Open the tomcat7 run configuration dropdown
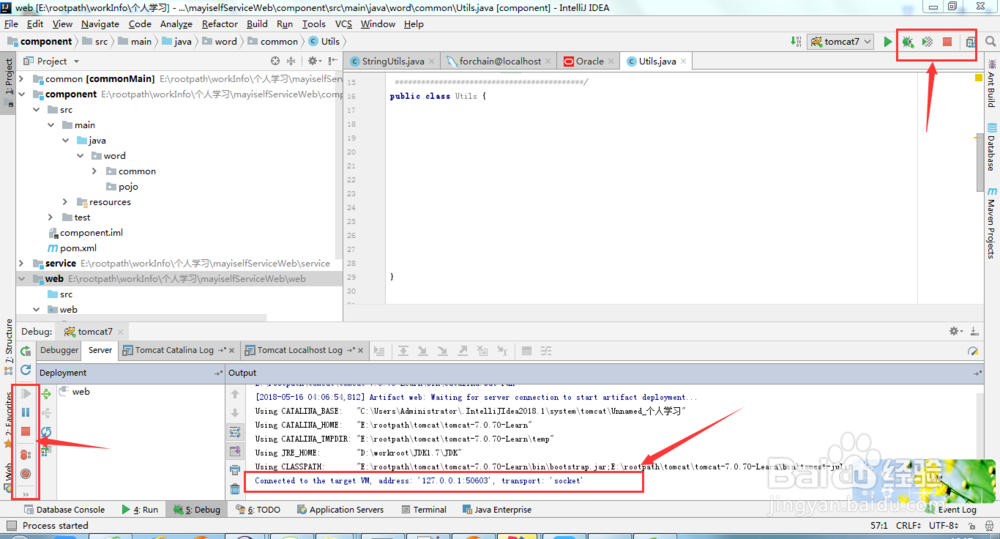 pos(841,41)
